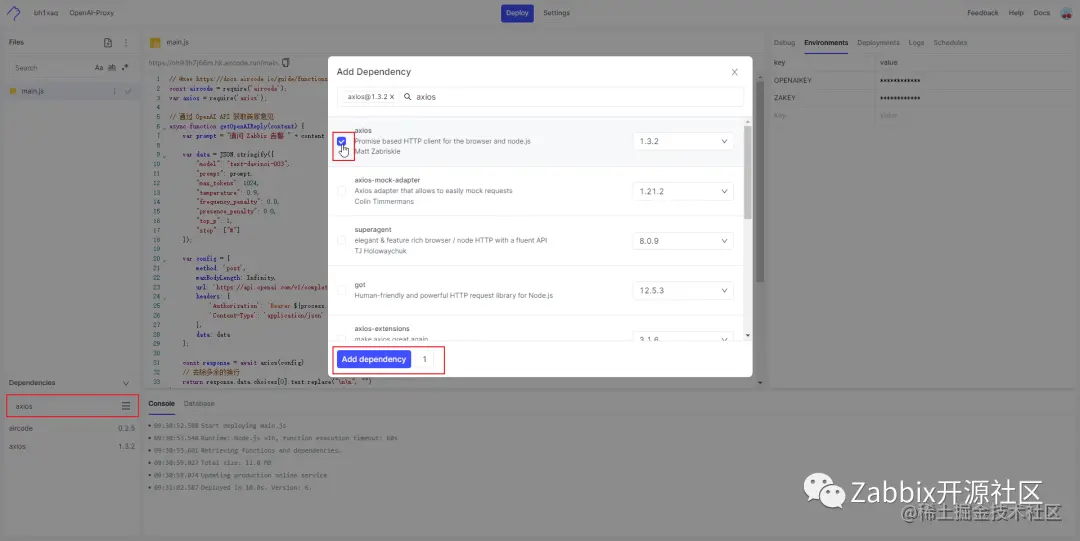Collapse the Dependencies panel
The width and height of the screenshot is (1080, 541).
(125, 382)
